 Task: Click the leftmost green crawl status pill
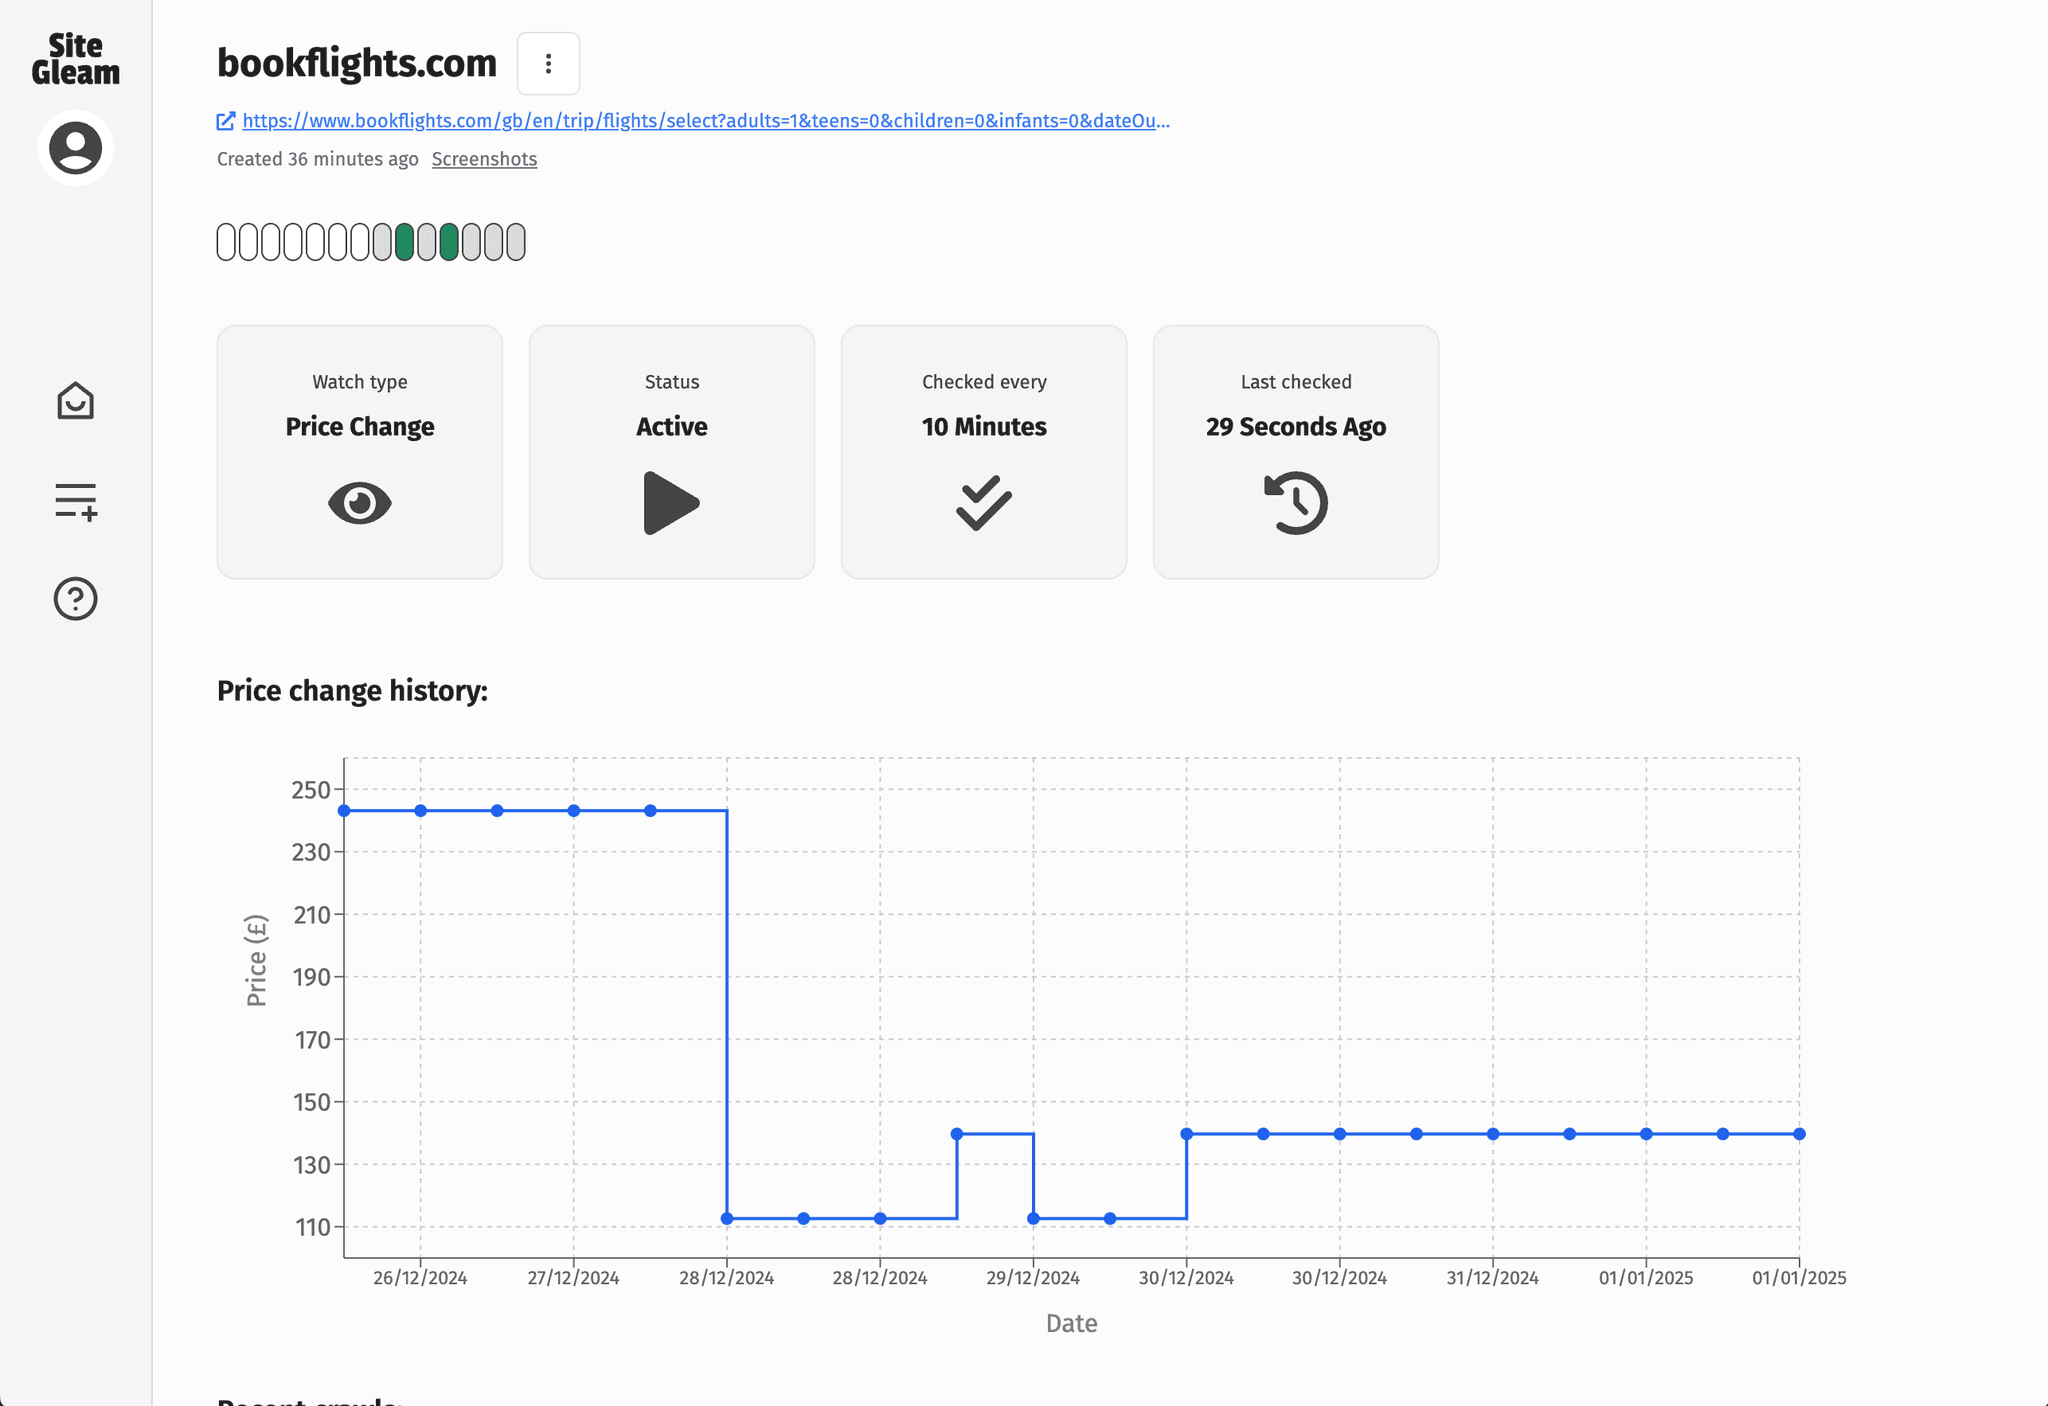404,242
